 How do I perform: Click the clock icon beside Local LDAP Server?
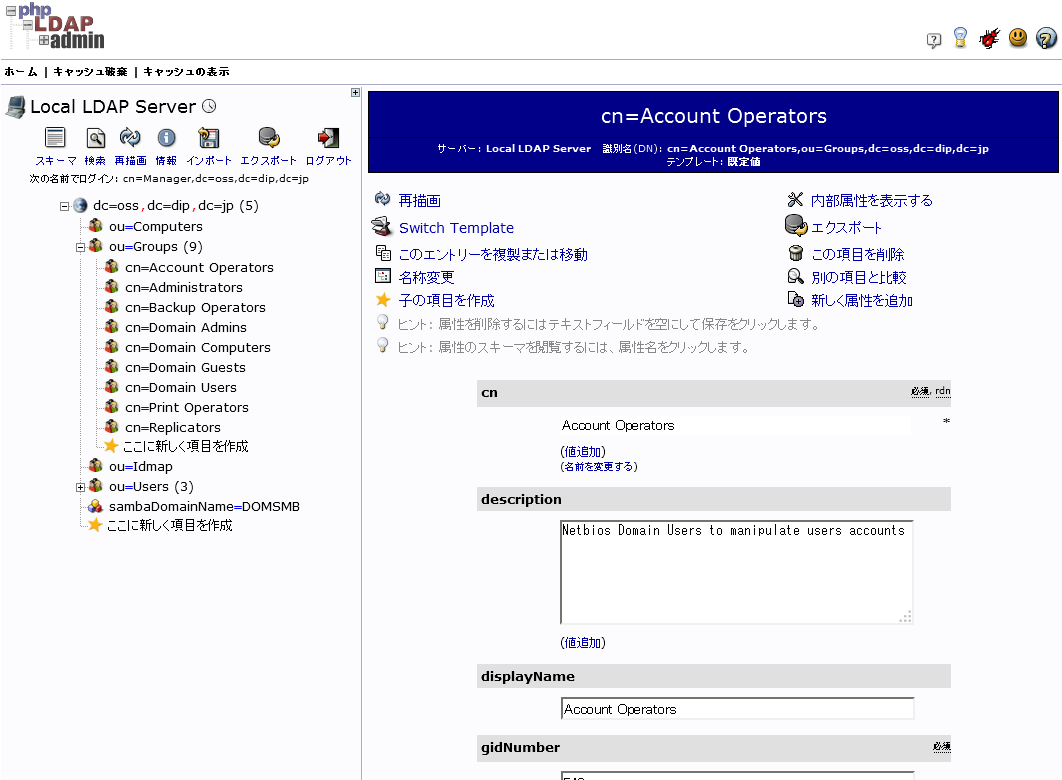click(x=209, y=106)
